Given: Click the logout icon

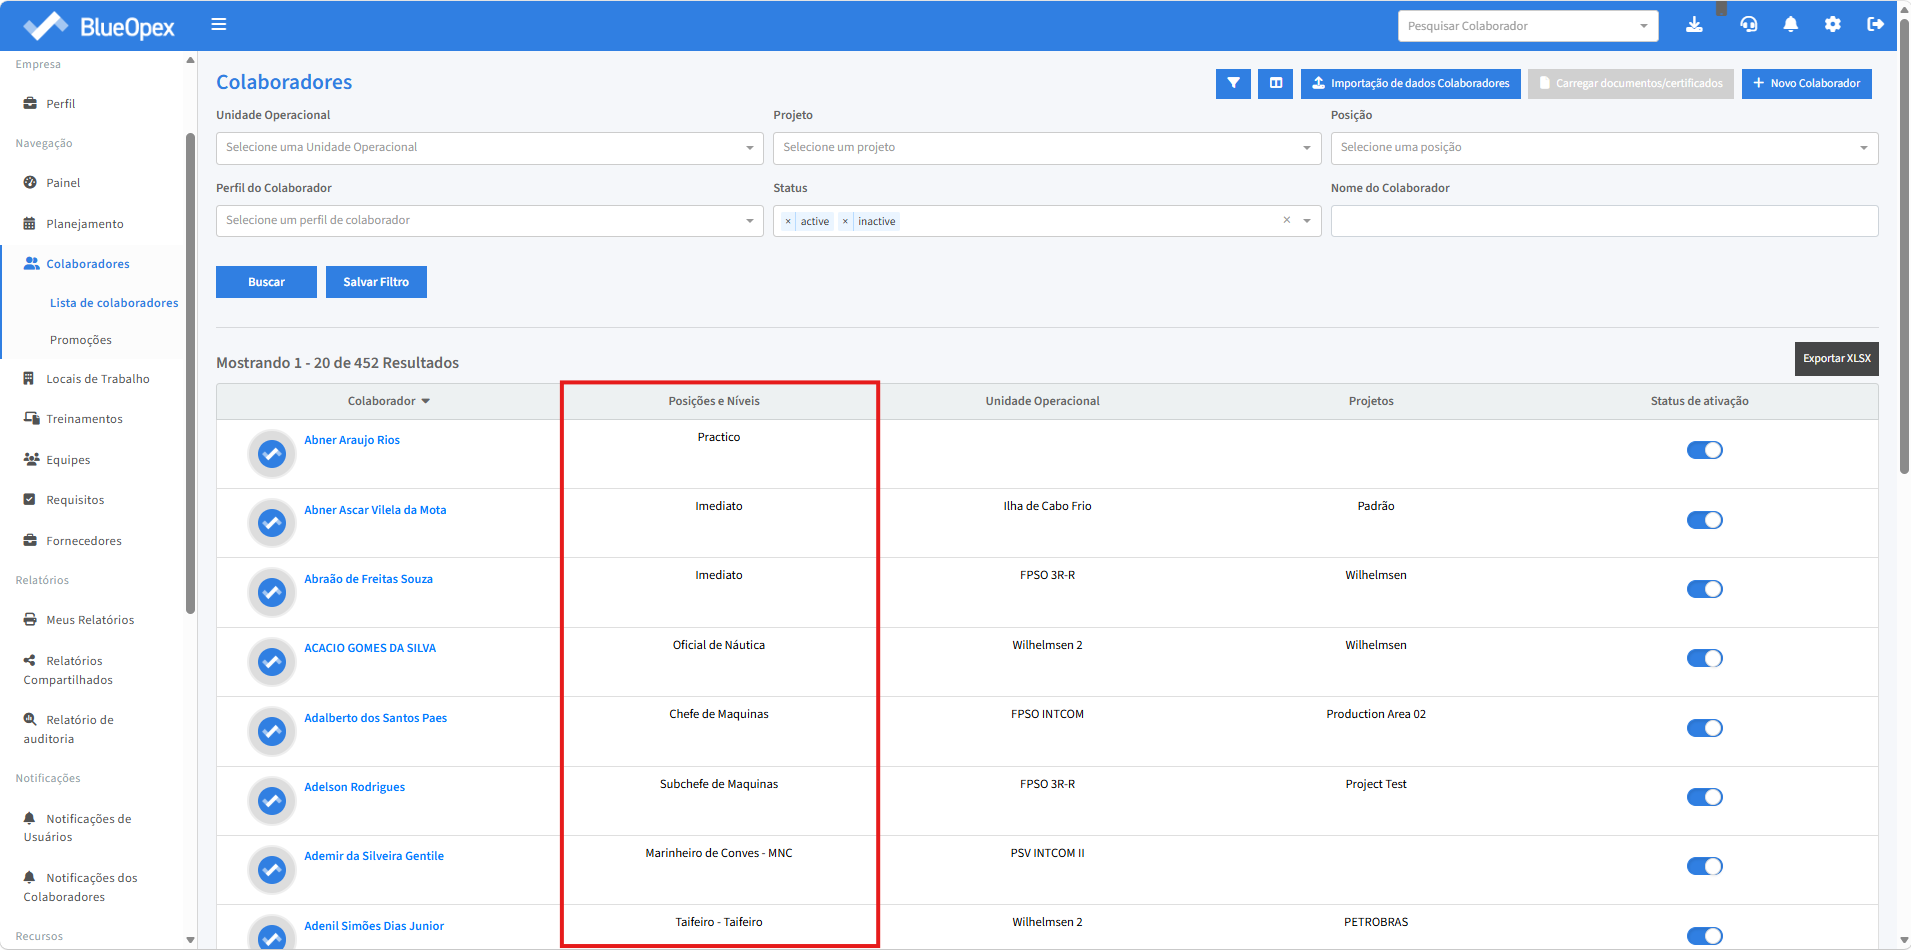Looking at the screenshot, I should [1875, 25].
